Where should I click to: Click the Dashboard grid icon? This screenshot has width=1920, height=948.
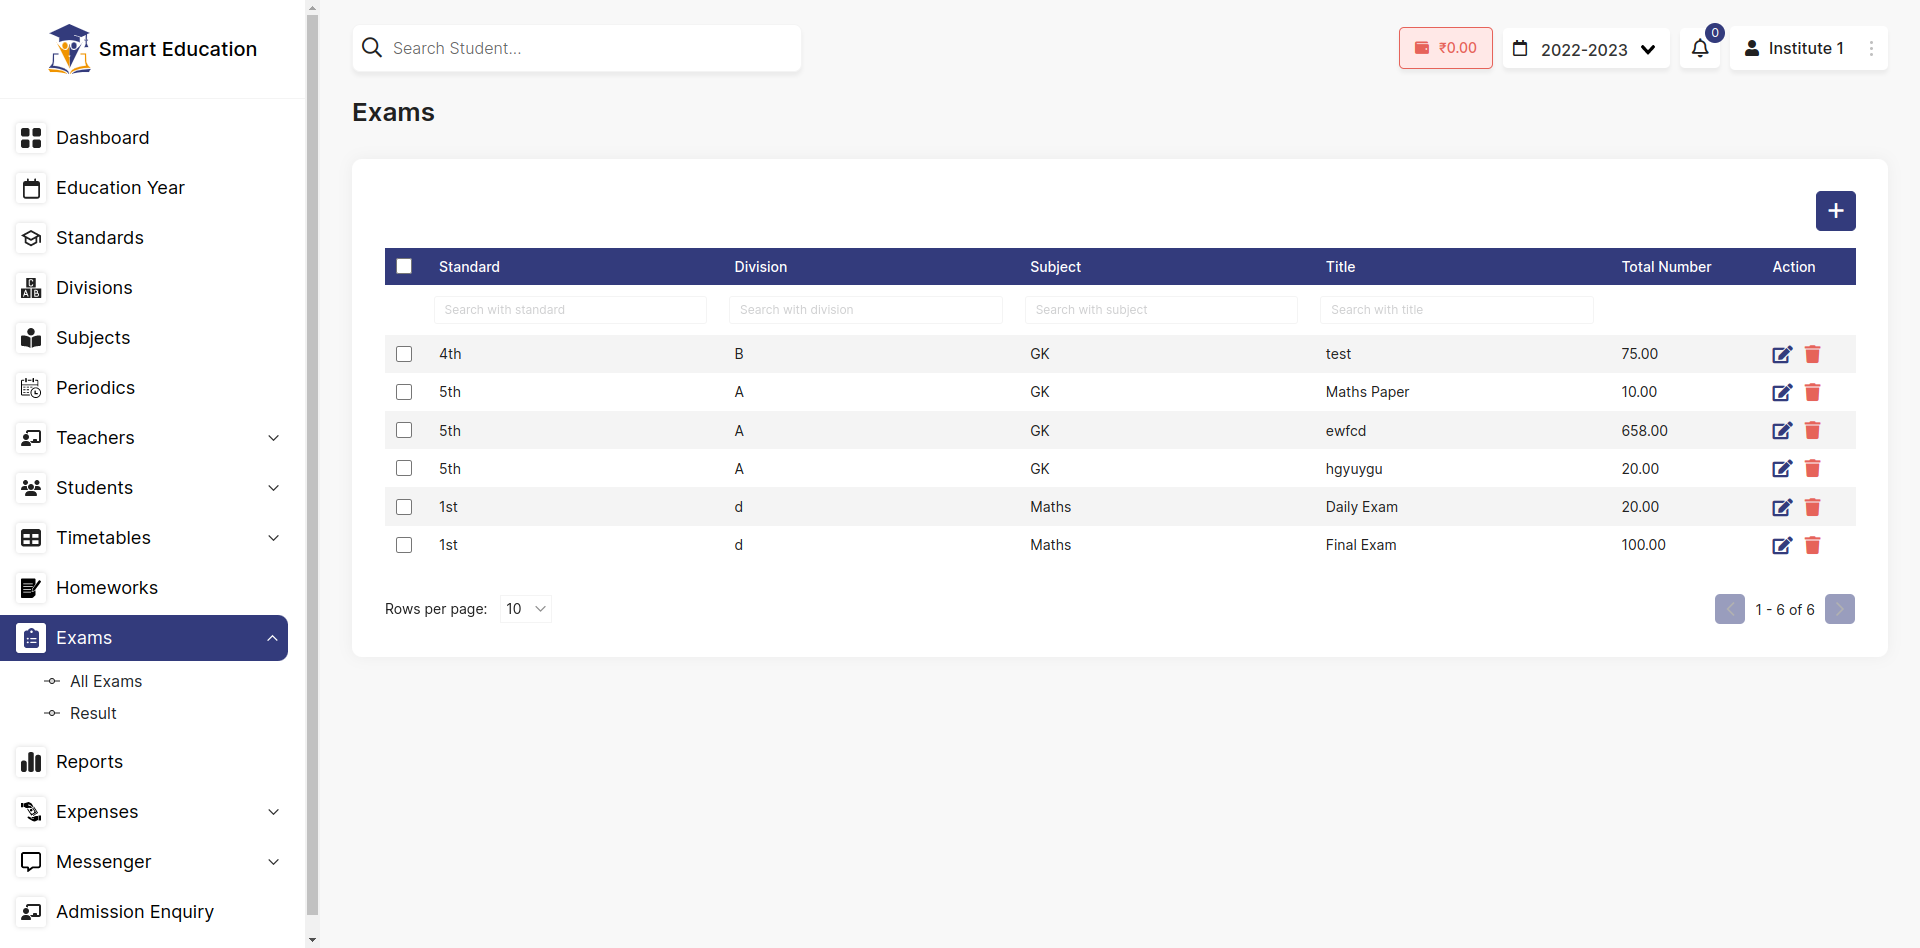pyautogui.click(x=32, y=138)
